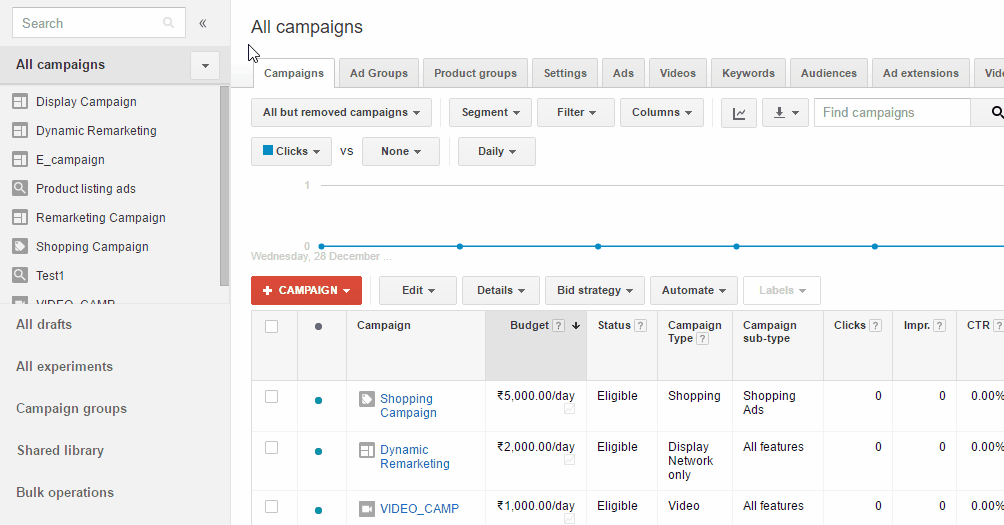Open Clicks metric dropdown
This screenshot has width=1004, height=525.
pyautogui.click(x=291, y=152)
